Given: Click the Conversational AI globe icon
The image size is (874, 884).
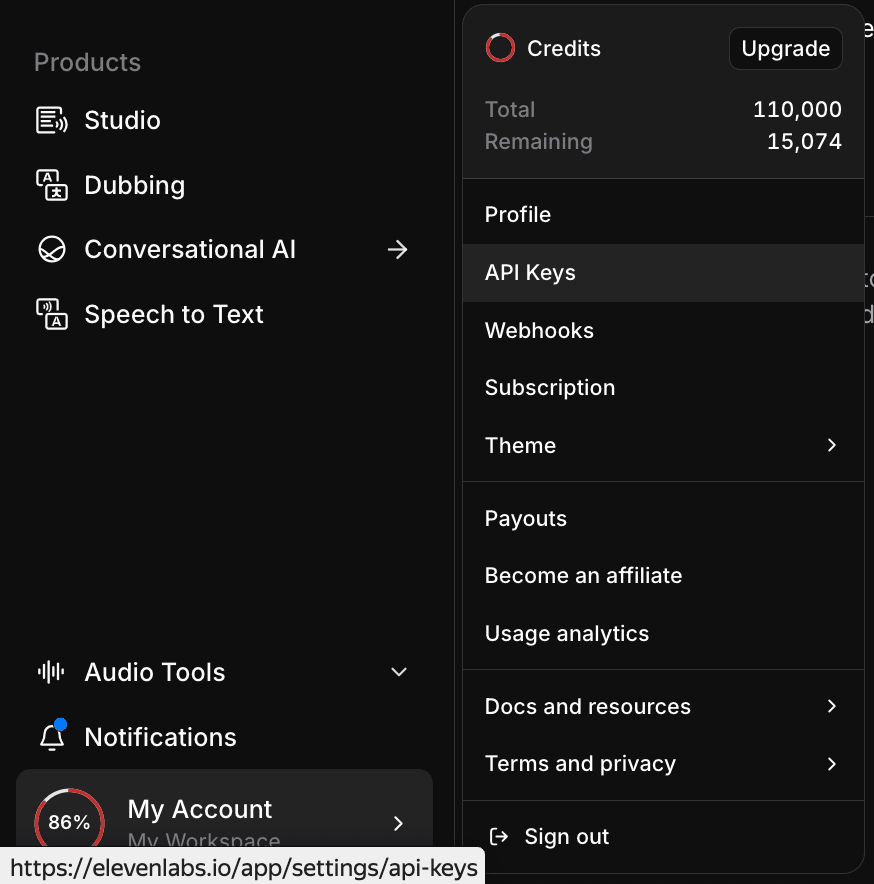Looking at the screenshot, I should pyautogui.click(x=52, y=250).
